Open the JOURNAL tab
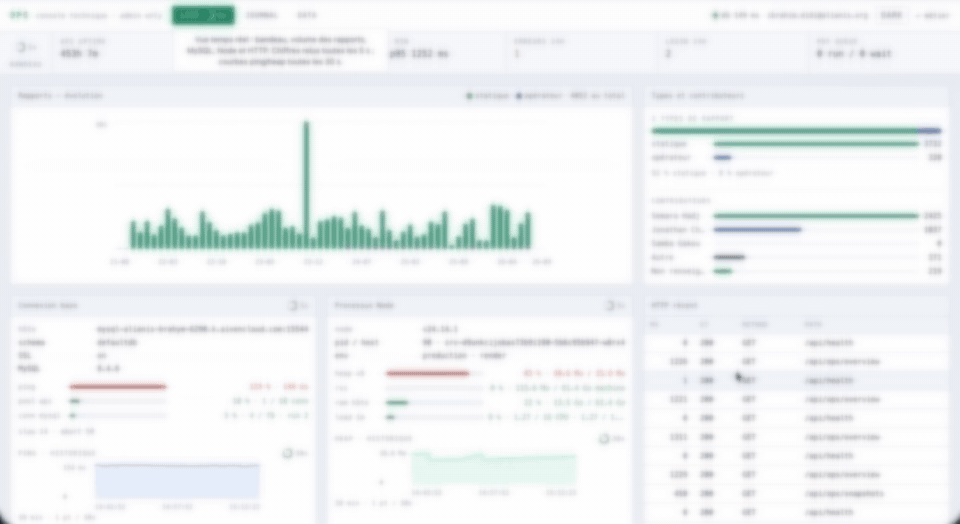 (261, 15)
